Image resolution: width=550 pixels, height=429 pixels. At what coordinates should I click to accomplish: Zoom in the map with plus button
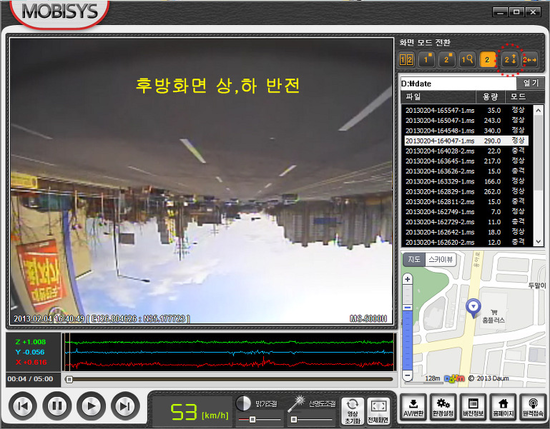(x=407, y=279)
